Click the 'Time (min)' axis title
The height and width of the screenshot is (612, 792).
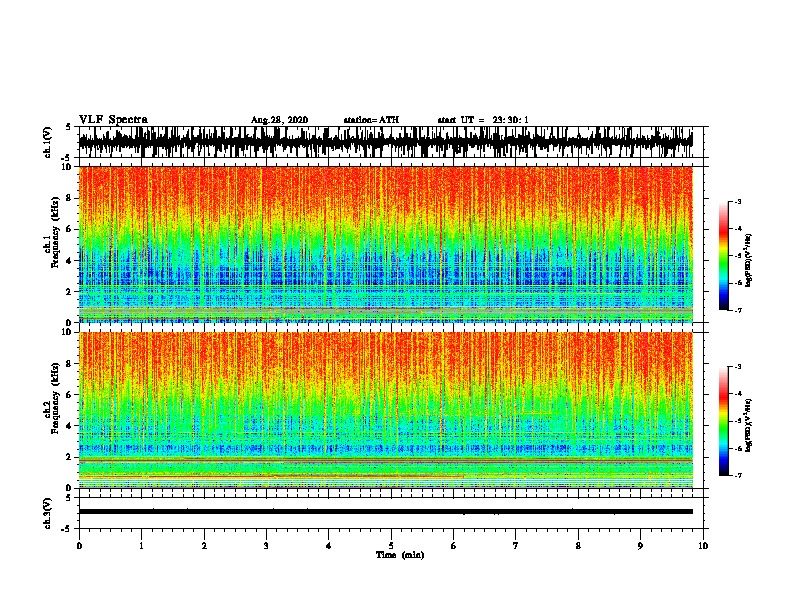[x=400, y=555]
